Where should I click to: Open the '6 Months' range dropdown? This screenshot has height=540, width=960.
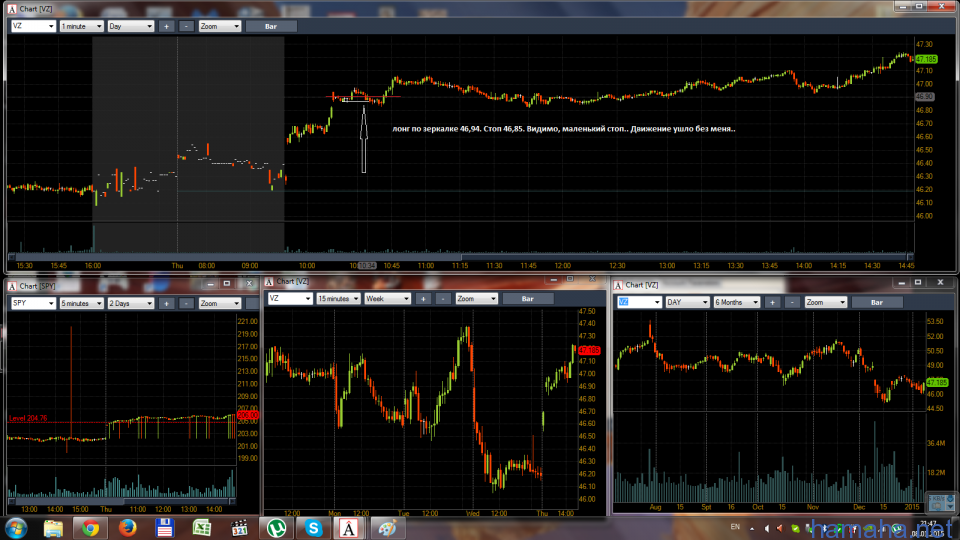tap(737, 302)
